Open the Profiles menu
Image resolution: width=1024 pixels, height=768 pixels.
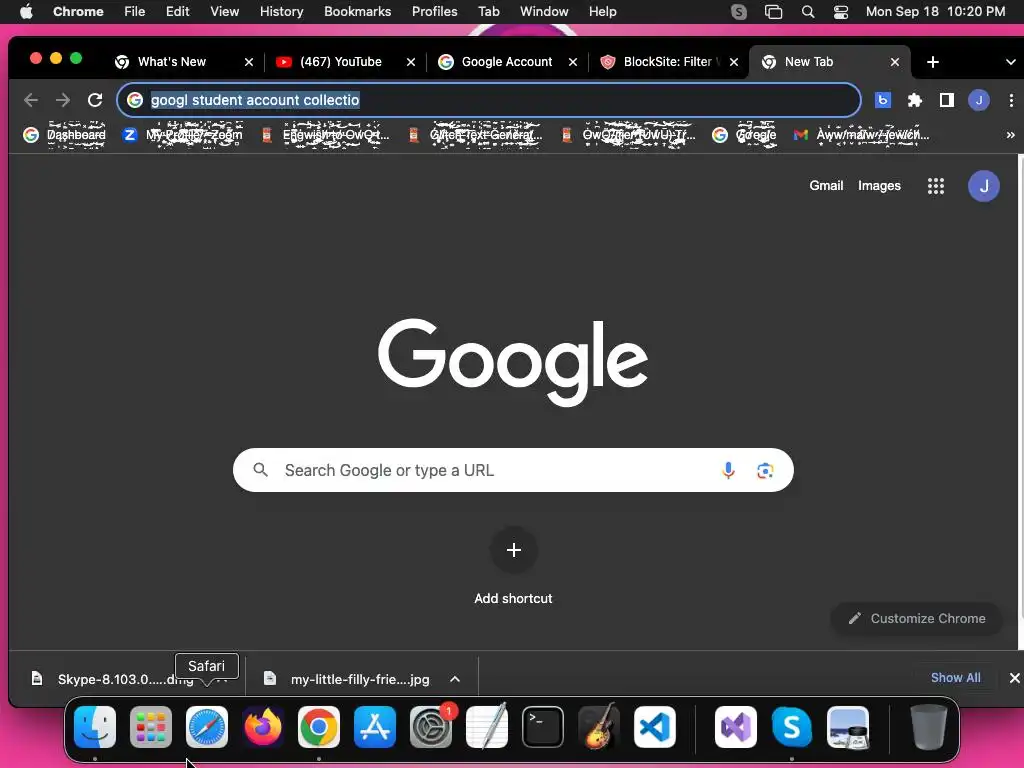pyautogui.click(x=434, y=12)
